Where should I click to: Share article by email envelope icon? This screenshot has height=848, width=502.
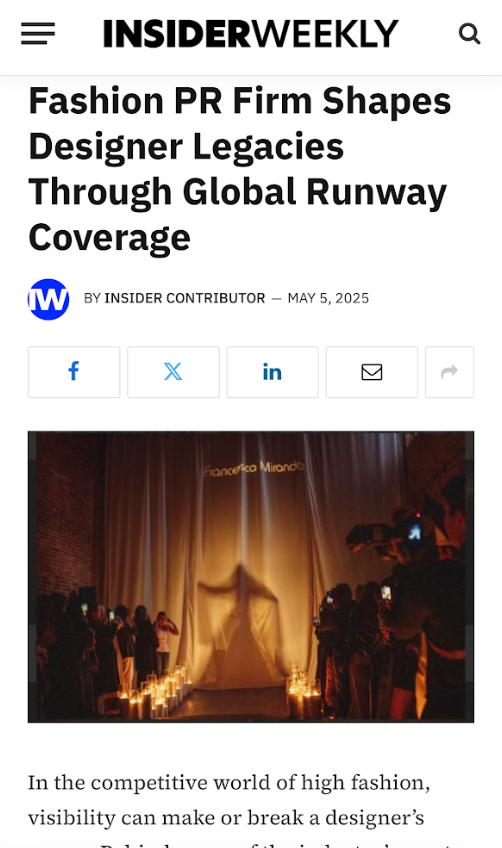coord(372,372)
